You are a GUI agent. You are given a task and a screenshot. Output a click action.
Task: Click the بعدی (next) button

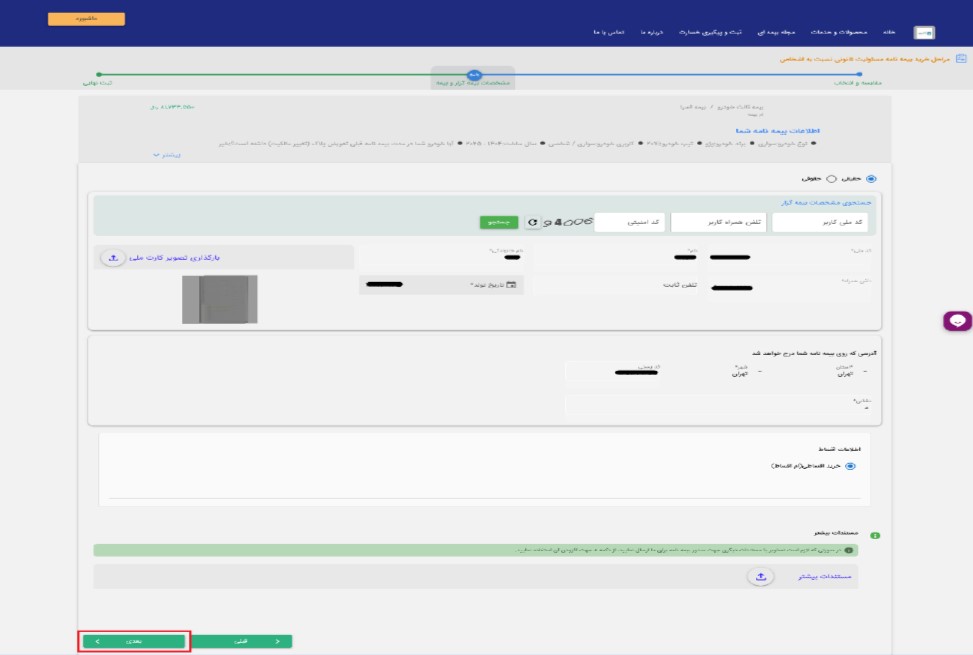point(134,641)
